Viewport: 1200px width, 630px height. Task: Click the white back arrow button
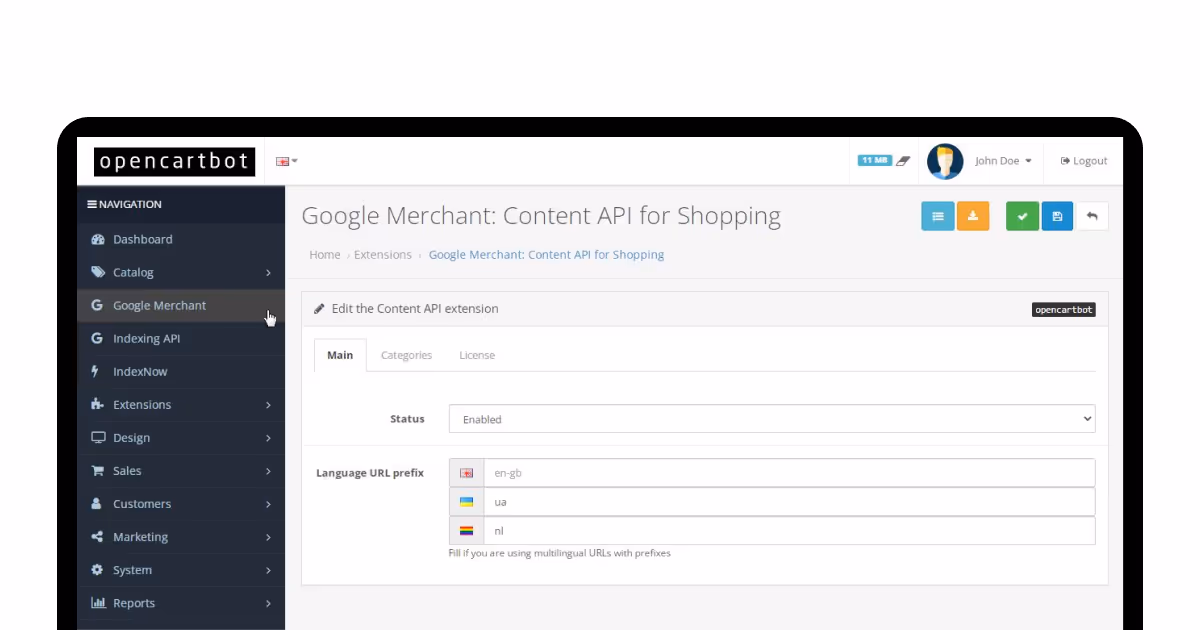coord(1092,216)
